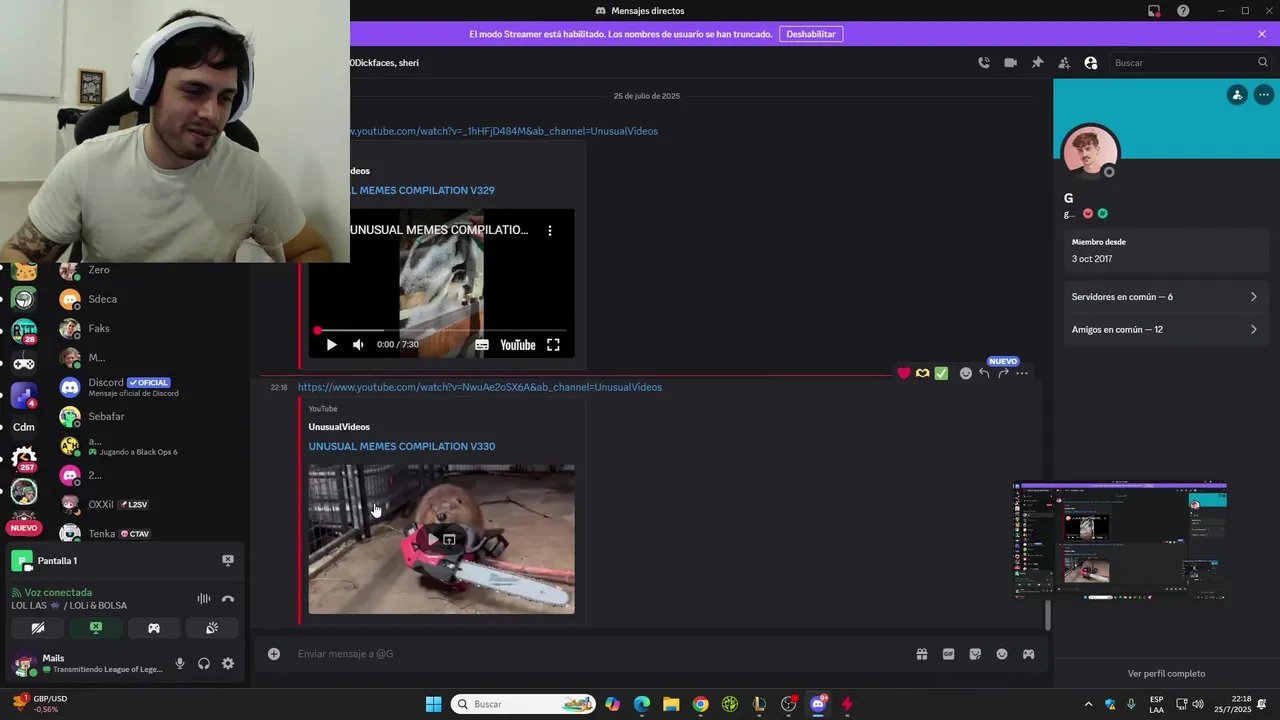Open the DM with Sebafar
Screen dimensions: 1280x720
click(149, 416)
